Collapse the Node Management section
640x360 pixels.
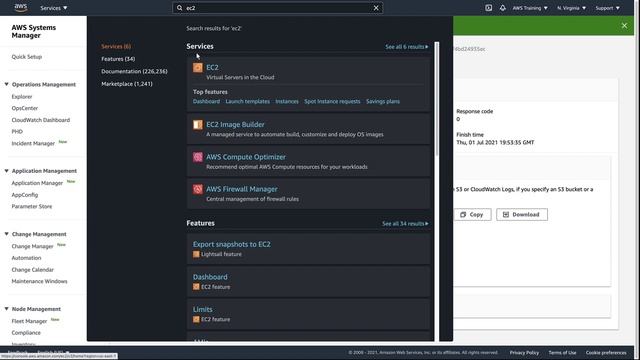7,309
